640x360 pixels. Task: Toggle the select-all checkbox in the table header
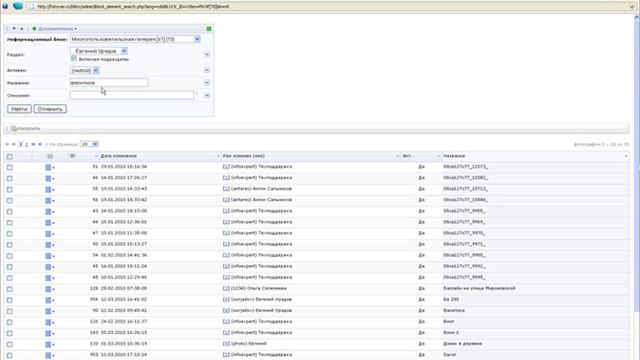pos(9,157)
